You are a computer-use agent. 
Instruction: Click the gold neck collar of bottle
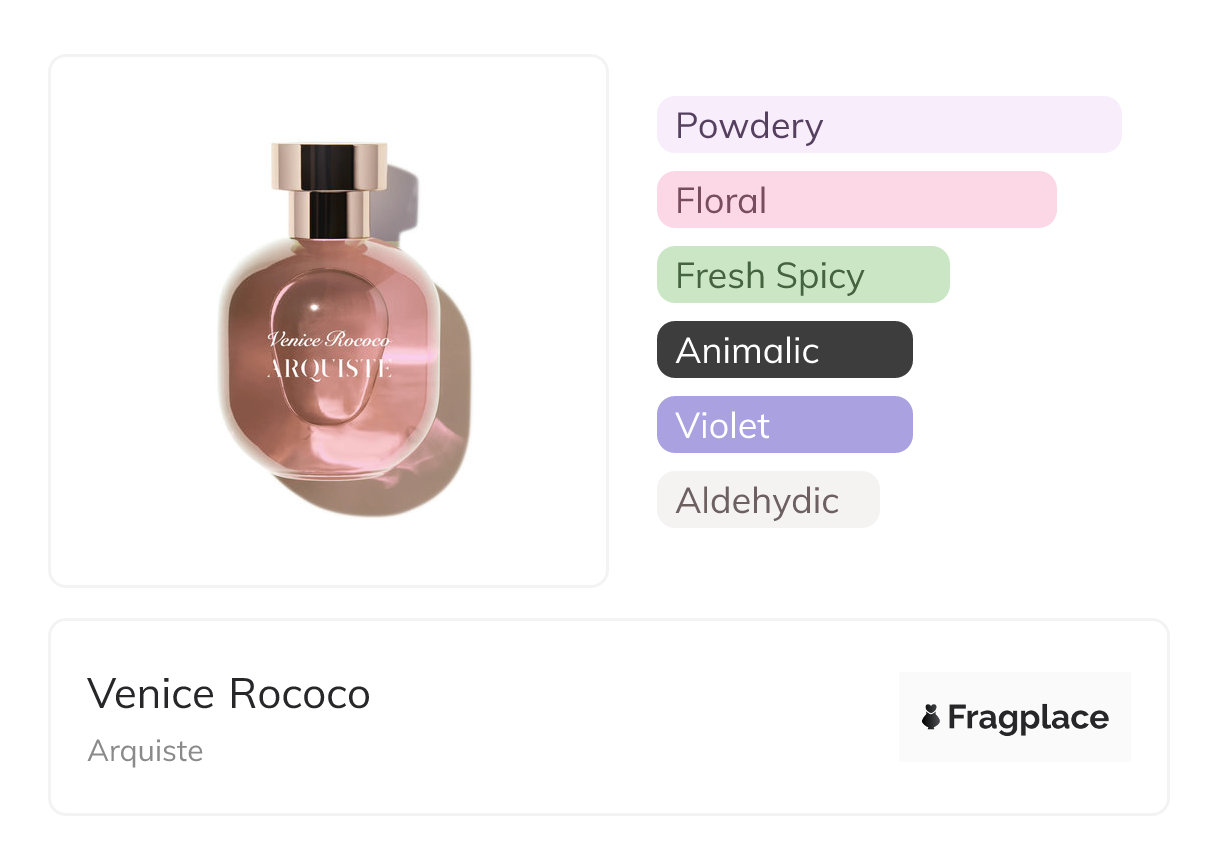329,214
